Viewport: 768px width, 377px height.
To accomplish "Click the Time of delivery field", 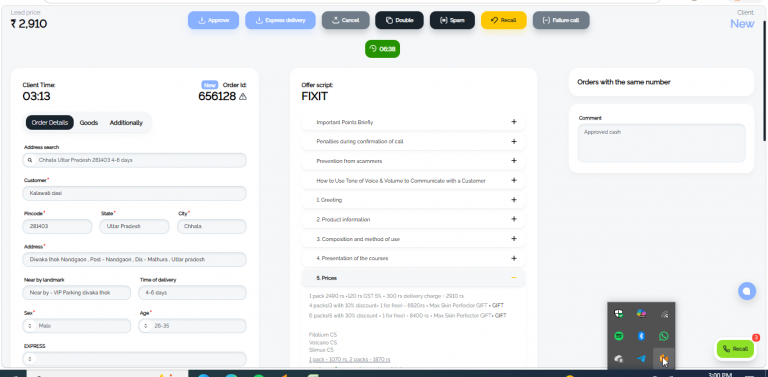I will tap(192, 292).
